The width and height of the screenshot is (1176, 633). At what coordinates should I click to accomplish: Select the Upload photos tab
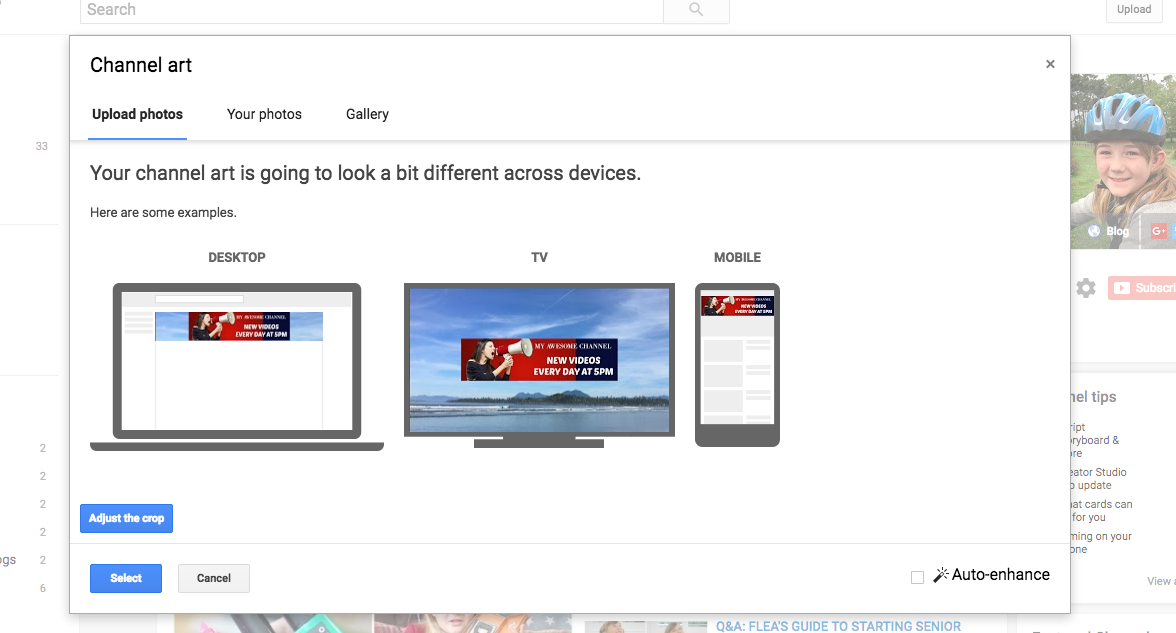[x=137, y=114]
